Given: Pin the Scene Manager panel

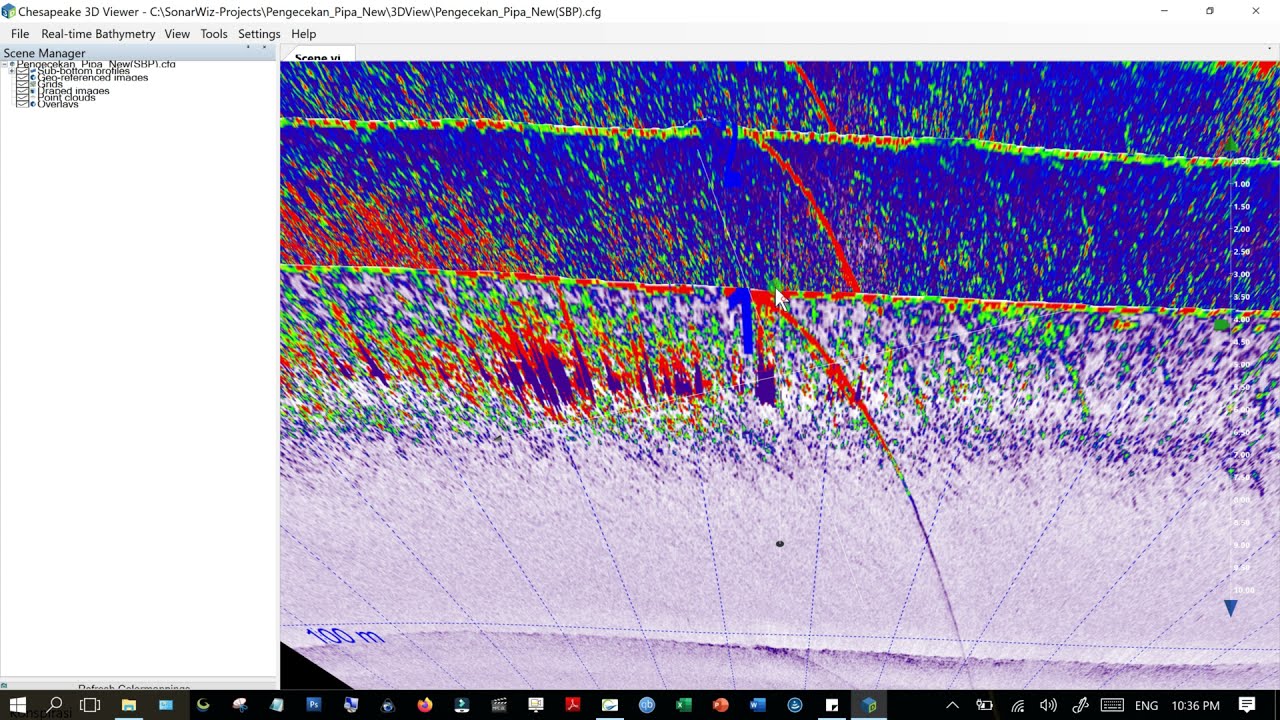Looking at the screenshot, I should click(248, 48).
